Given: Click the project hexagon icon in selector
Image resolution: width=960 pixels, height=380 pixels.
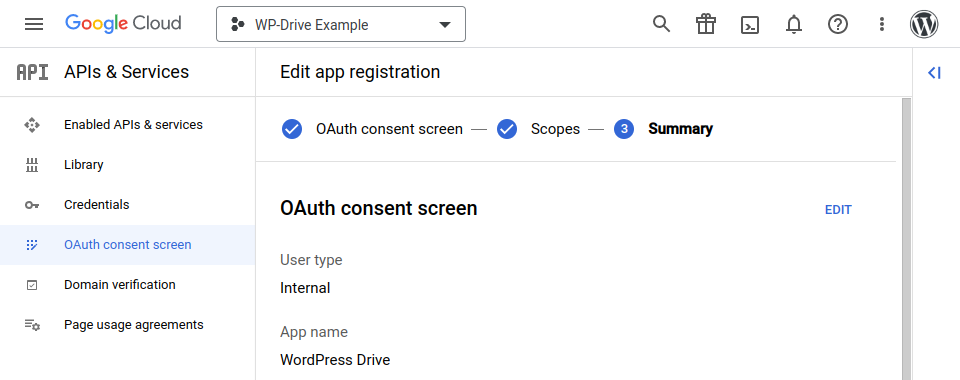Looking at the screenshot, I should pos(237,24).
